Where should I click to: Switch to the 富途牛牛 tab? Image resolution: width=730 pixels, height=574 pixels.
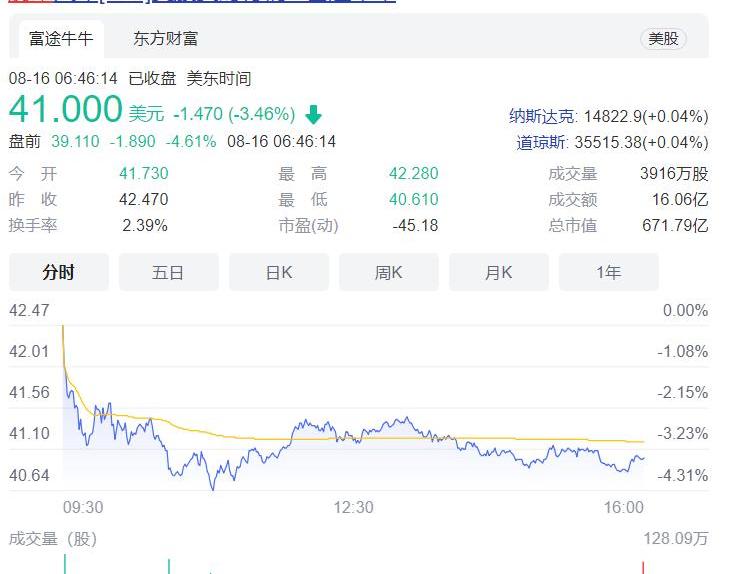pos(61,39)
